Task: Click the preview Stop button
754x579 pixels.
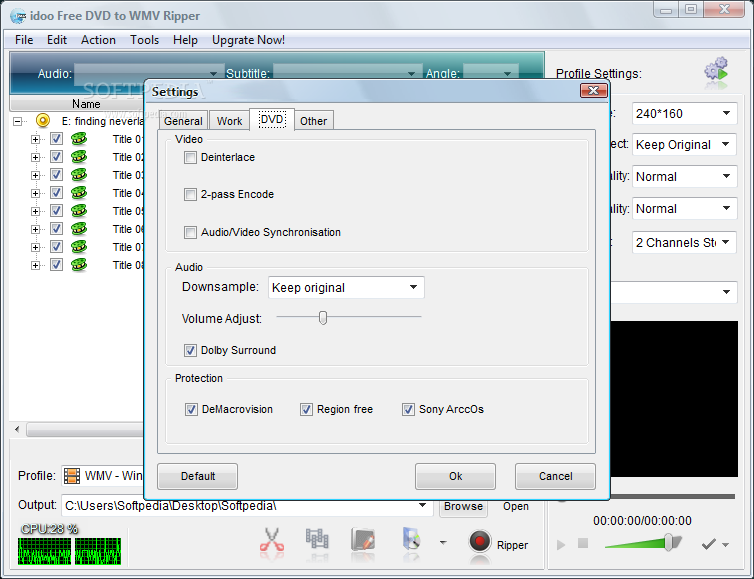Action: [583, 543]
